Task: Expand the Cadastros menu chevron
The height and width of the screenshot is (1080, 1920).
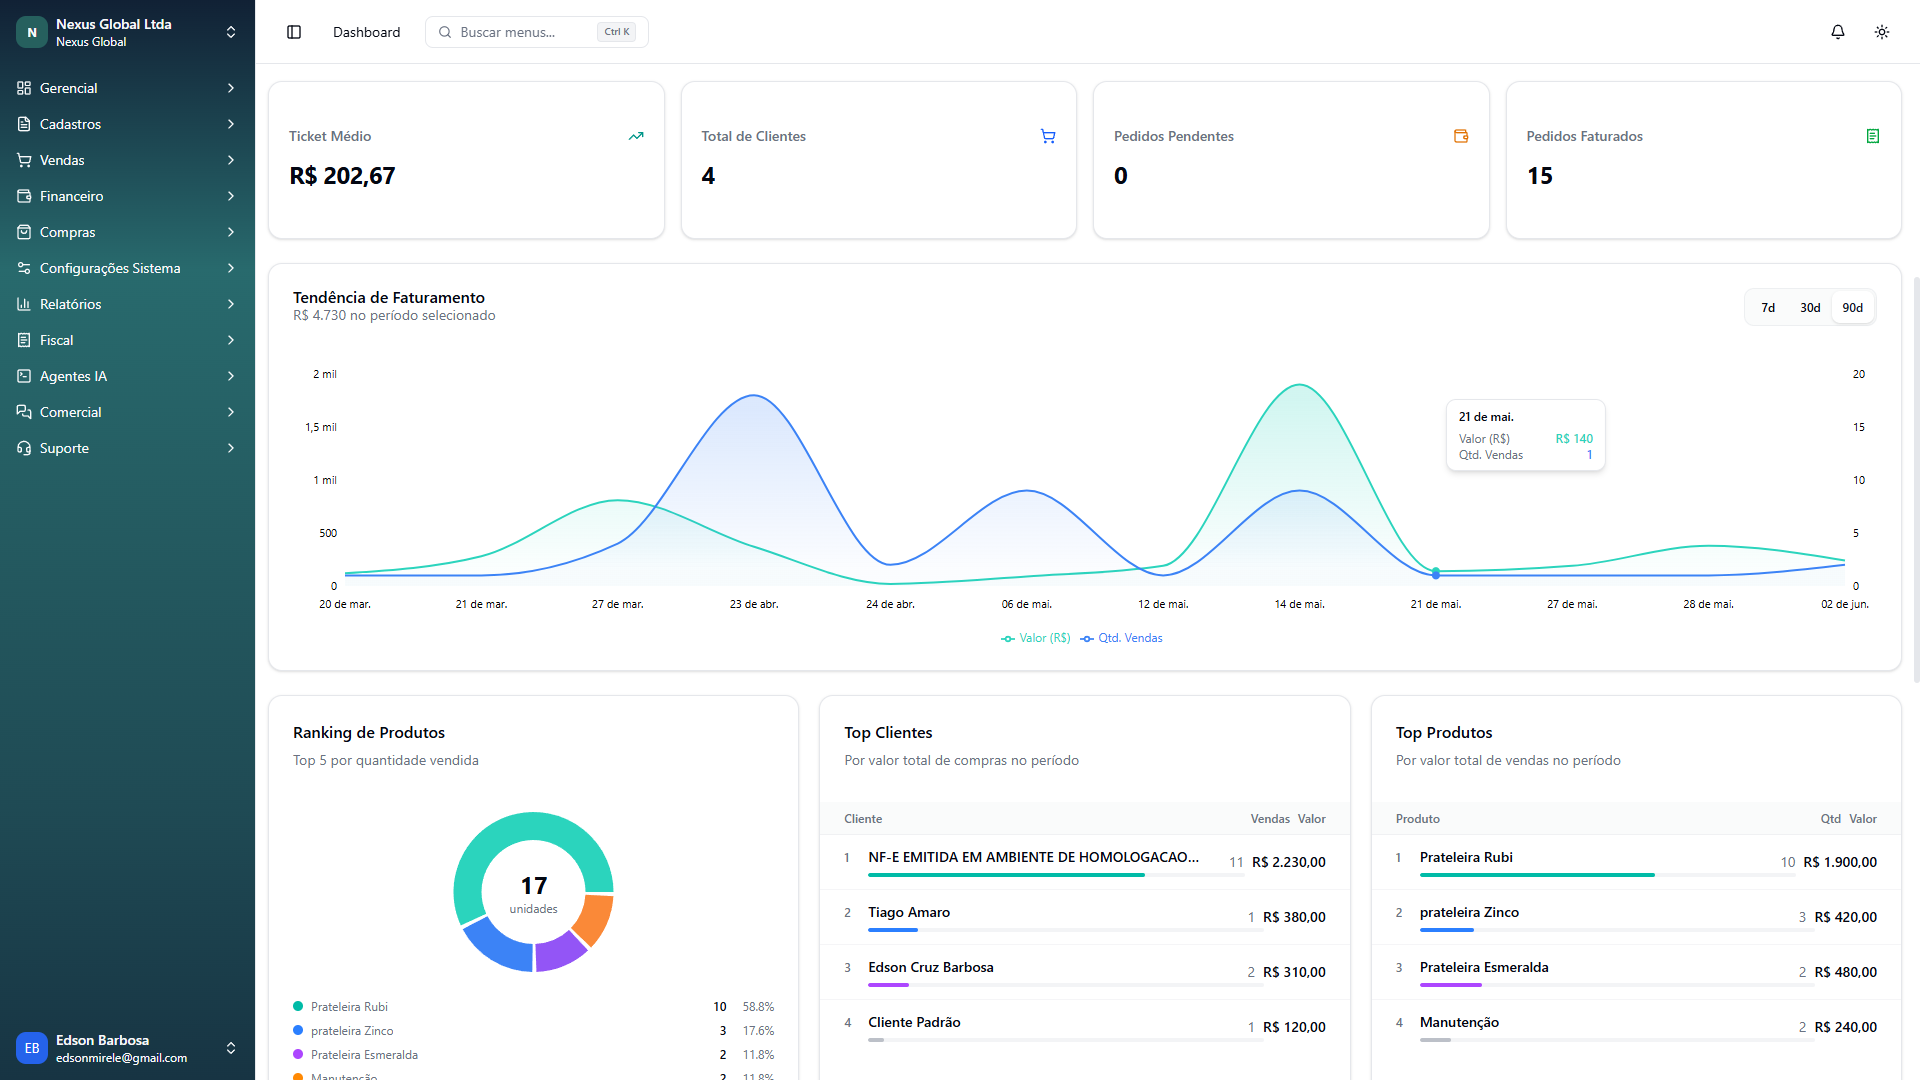Action: pos(231,124)
